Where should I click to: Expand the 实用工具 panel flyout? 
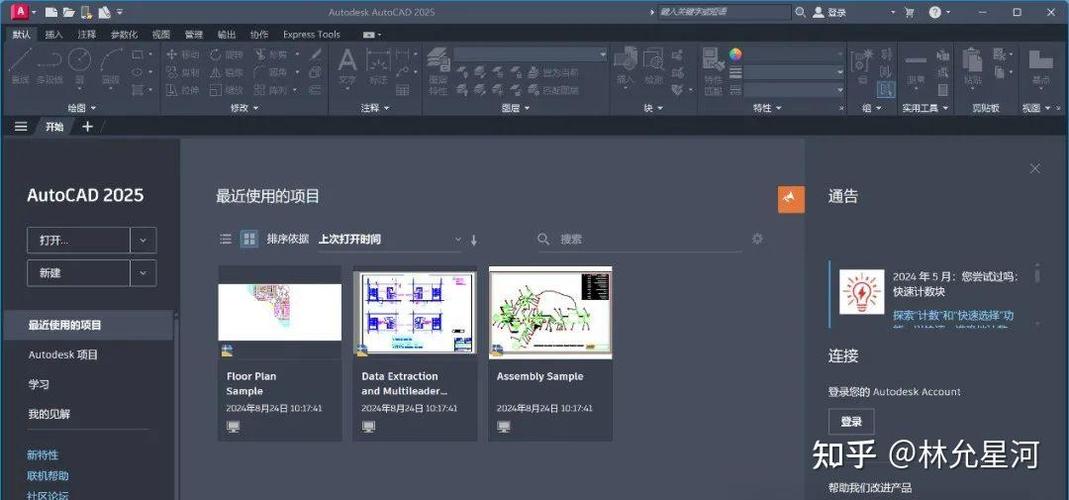click(x=925, y=108)
